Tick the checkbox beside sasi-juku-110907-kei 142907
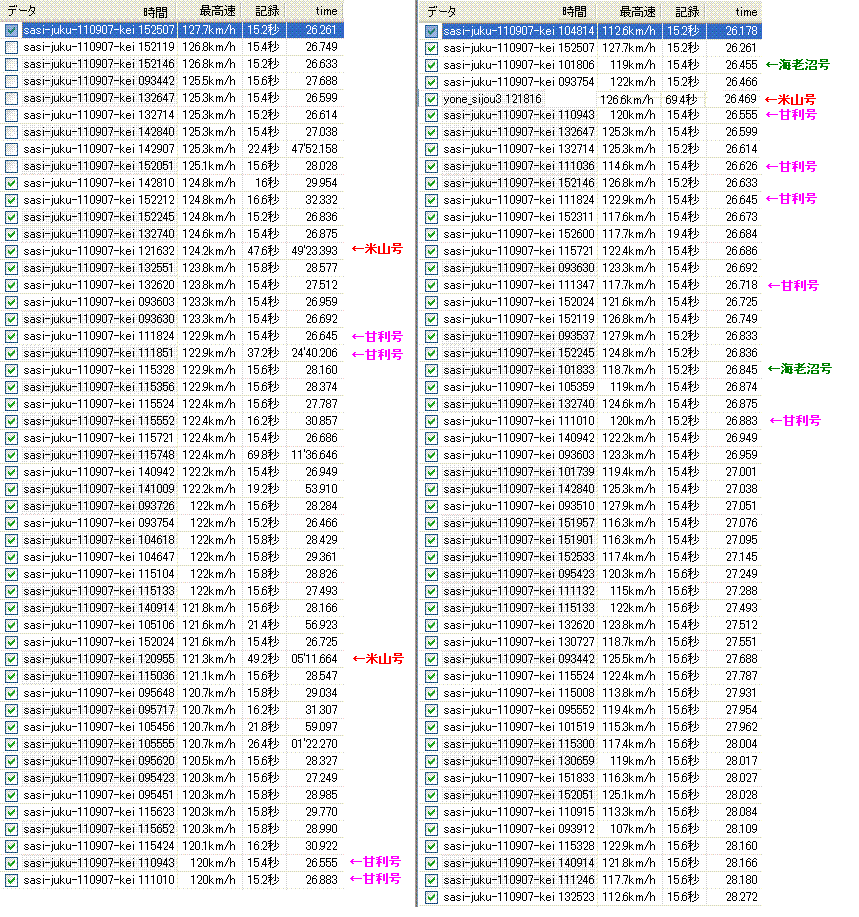The width and height of the screenshot is (859, 917). pyautogui.click(x=11, y=149)
